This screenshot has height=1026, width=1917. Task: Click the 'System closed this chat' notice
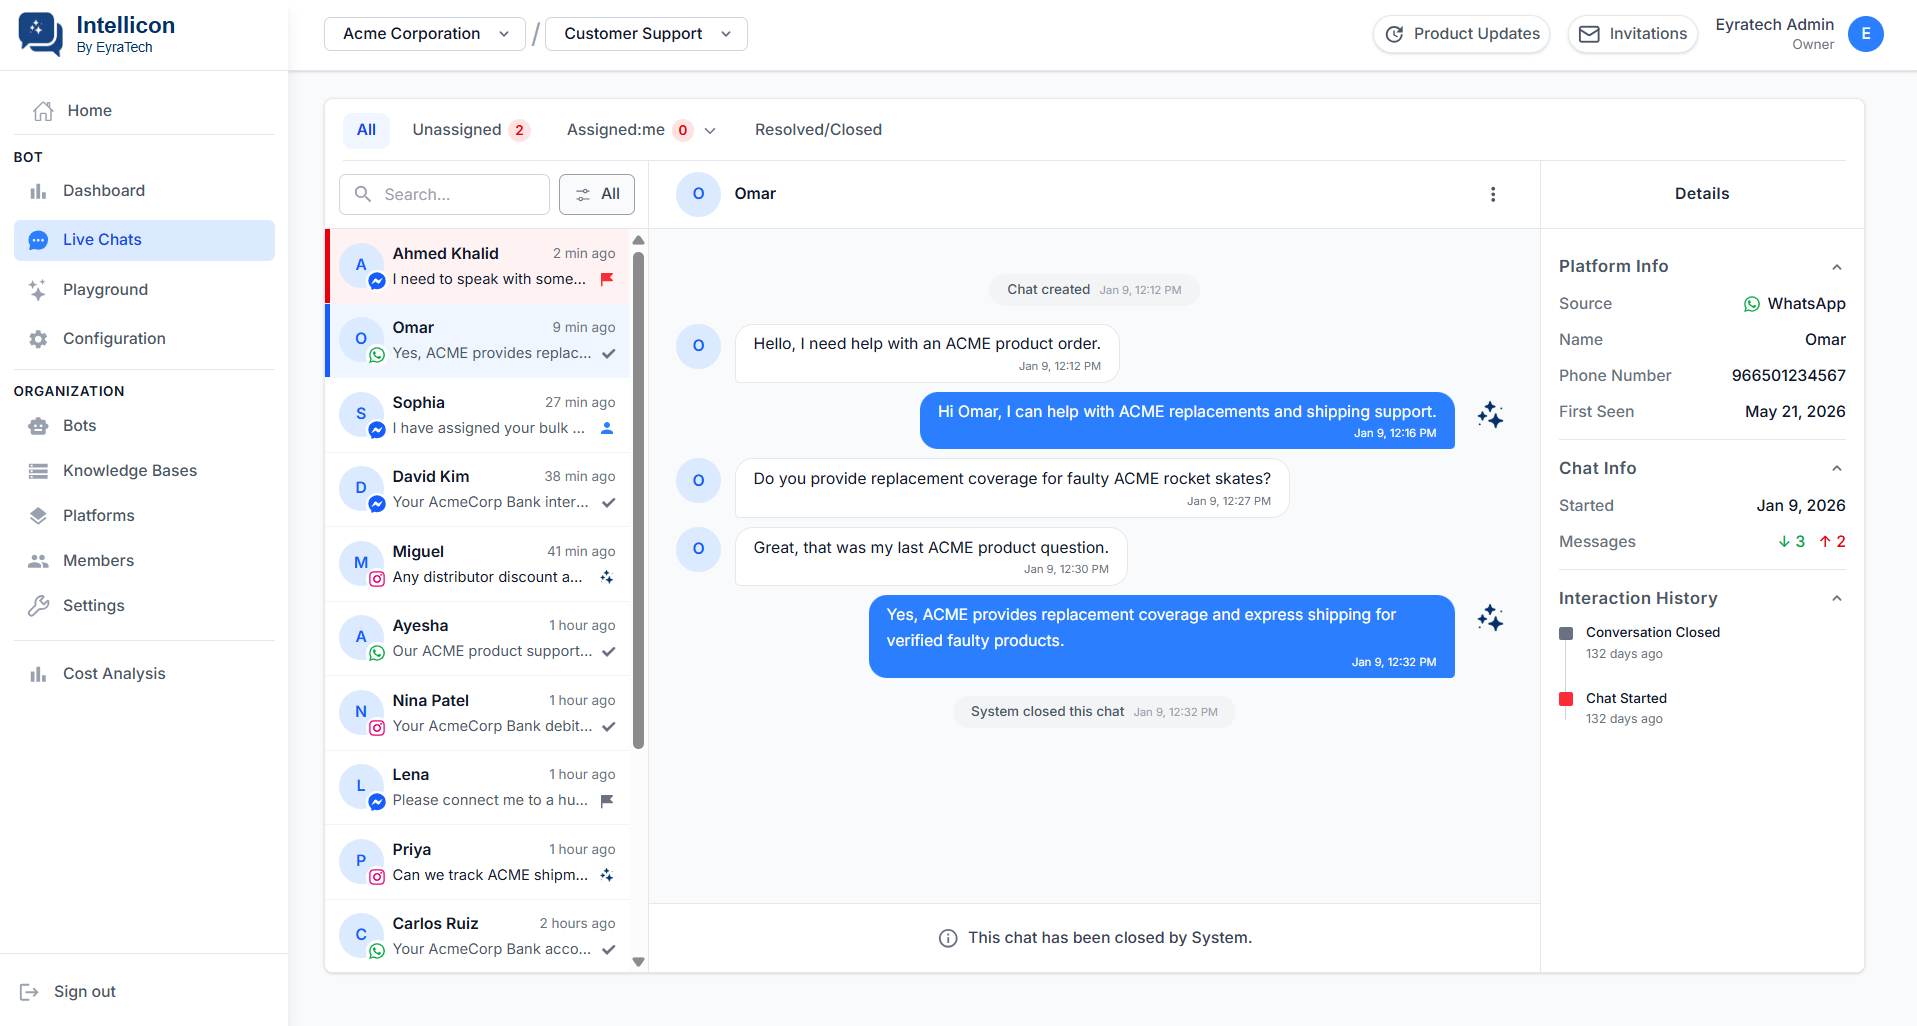(x=1094, y=712)
